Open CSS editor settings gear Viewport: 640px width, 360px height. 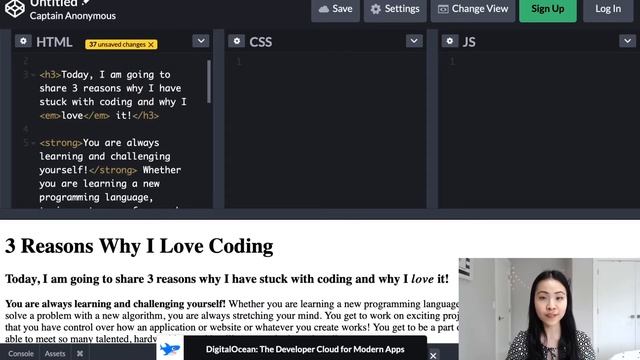coord(237,41)
